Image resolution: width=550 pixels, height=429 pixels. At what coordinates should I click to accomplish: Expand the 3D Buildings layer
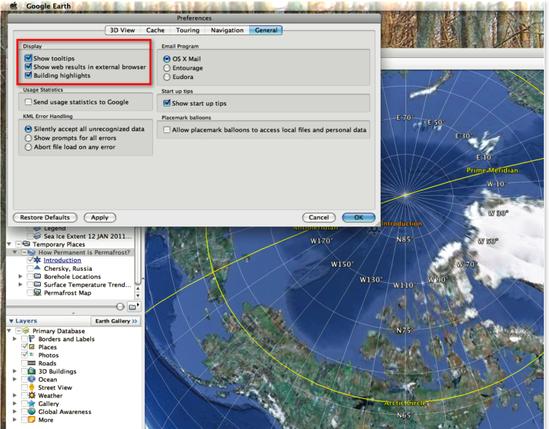pos(14,371)
